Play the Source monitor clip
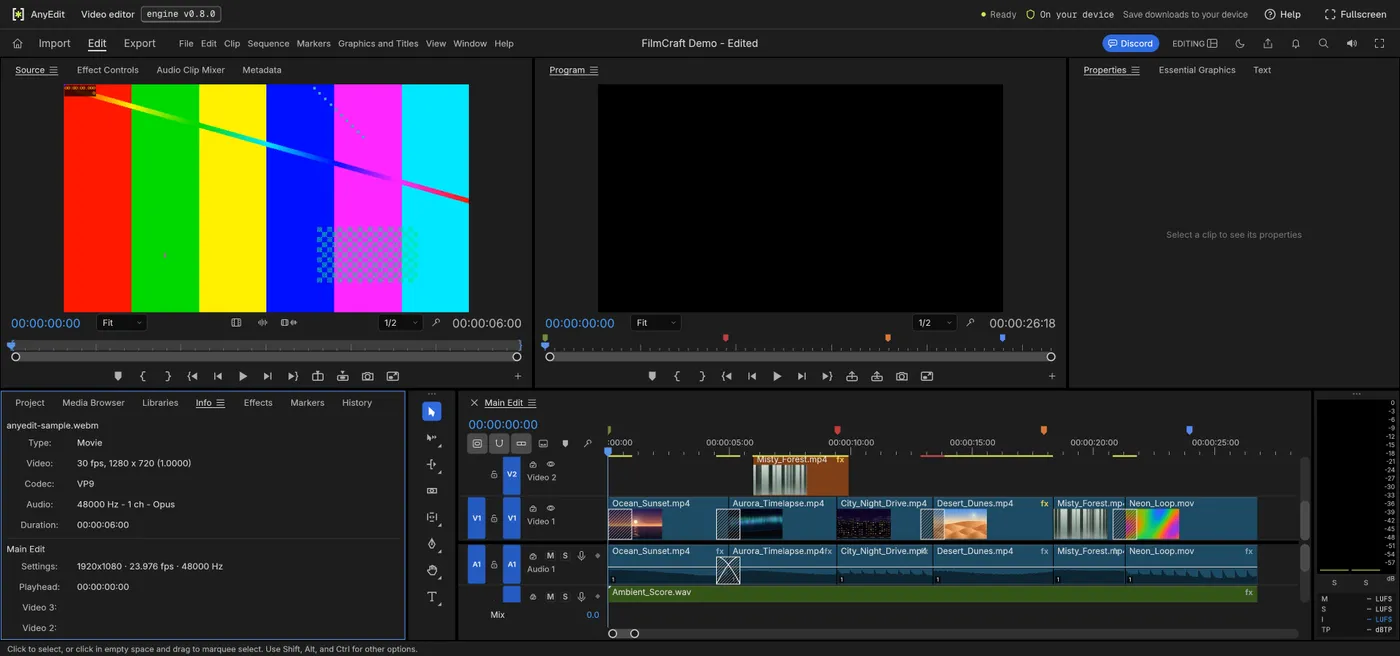 click(242, 376)
